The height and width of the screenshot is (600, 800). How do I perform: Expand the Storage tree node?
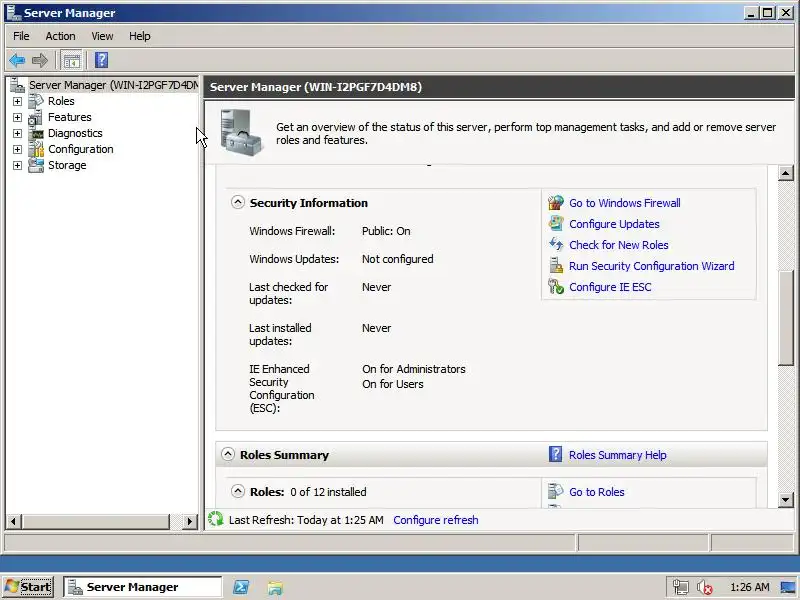(17, 165)
